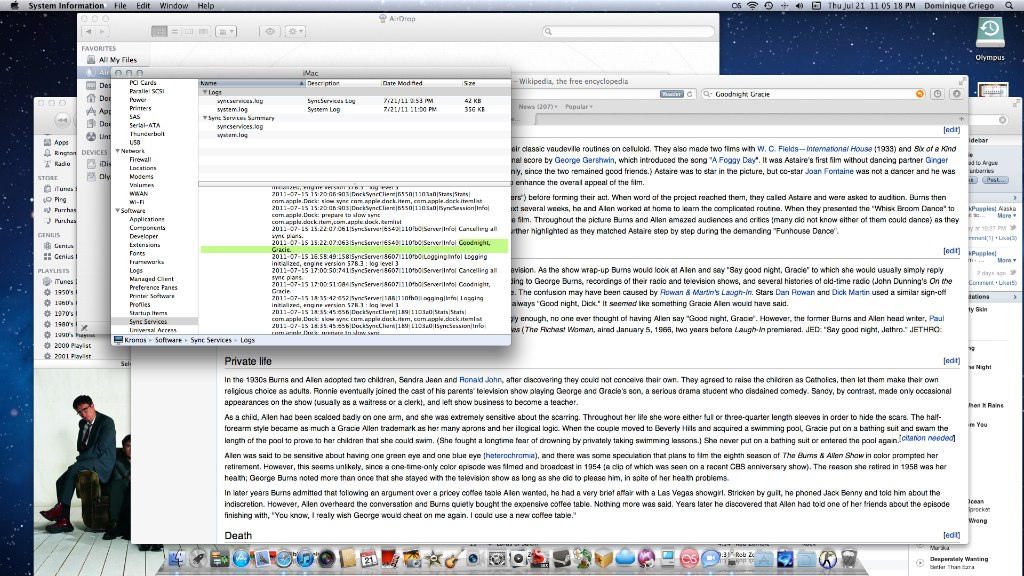Collapse Sync Services Summary group
1024x576 pixels.
point(204,118)
